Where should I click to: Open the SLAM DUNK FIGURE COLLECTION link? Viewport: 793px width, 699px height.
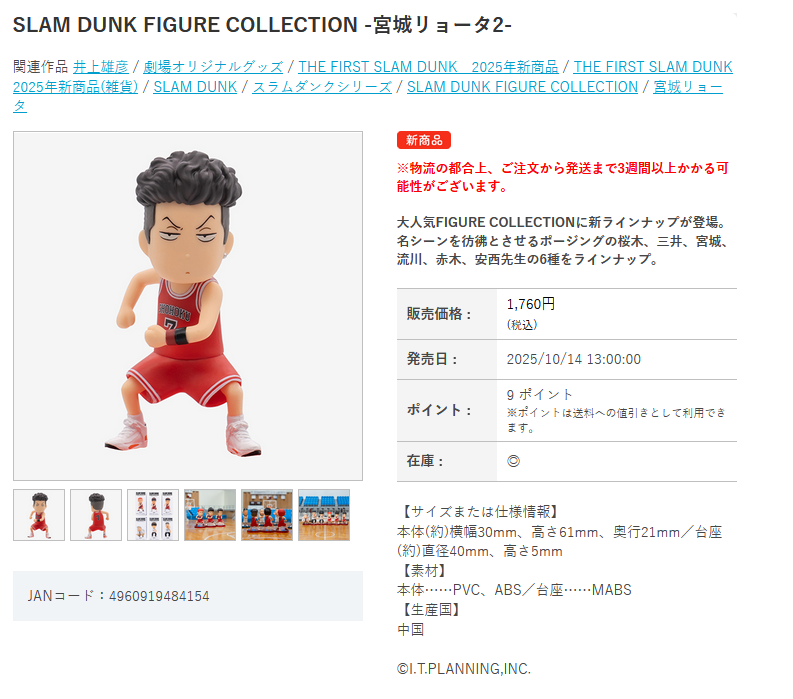click(x=522, y=87)
